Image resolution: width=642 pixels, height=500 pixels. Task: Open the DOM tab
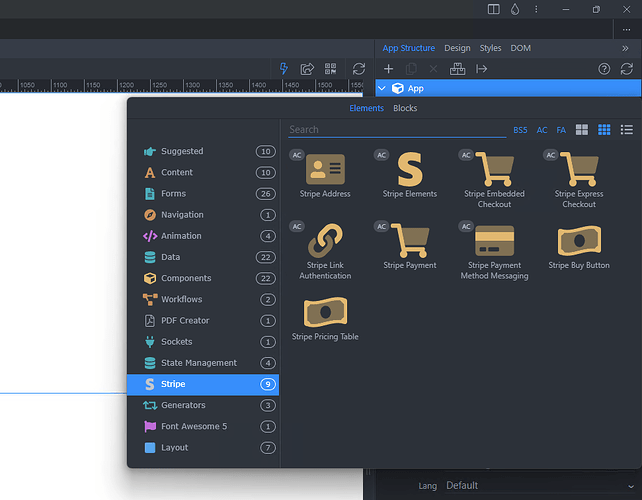[x=520, y=48]
